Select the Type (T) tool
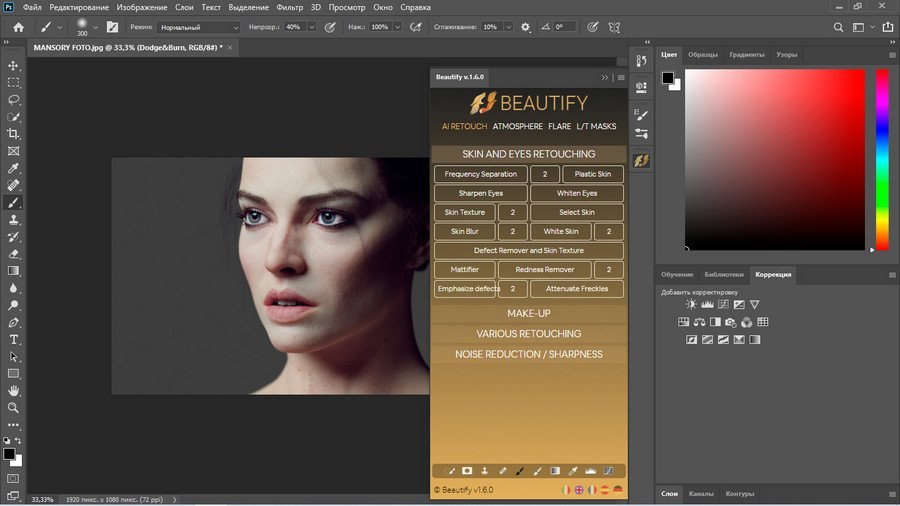Viewport: 900px width, 506px height. click(x=14, y=339)
